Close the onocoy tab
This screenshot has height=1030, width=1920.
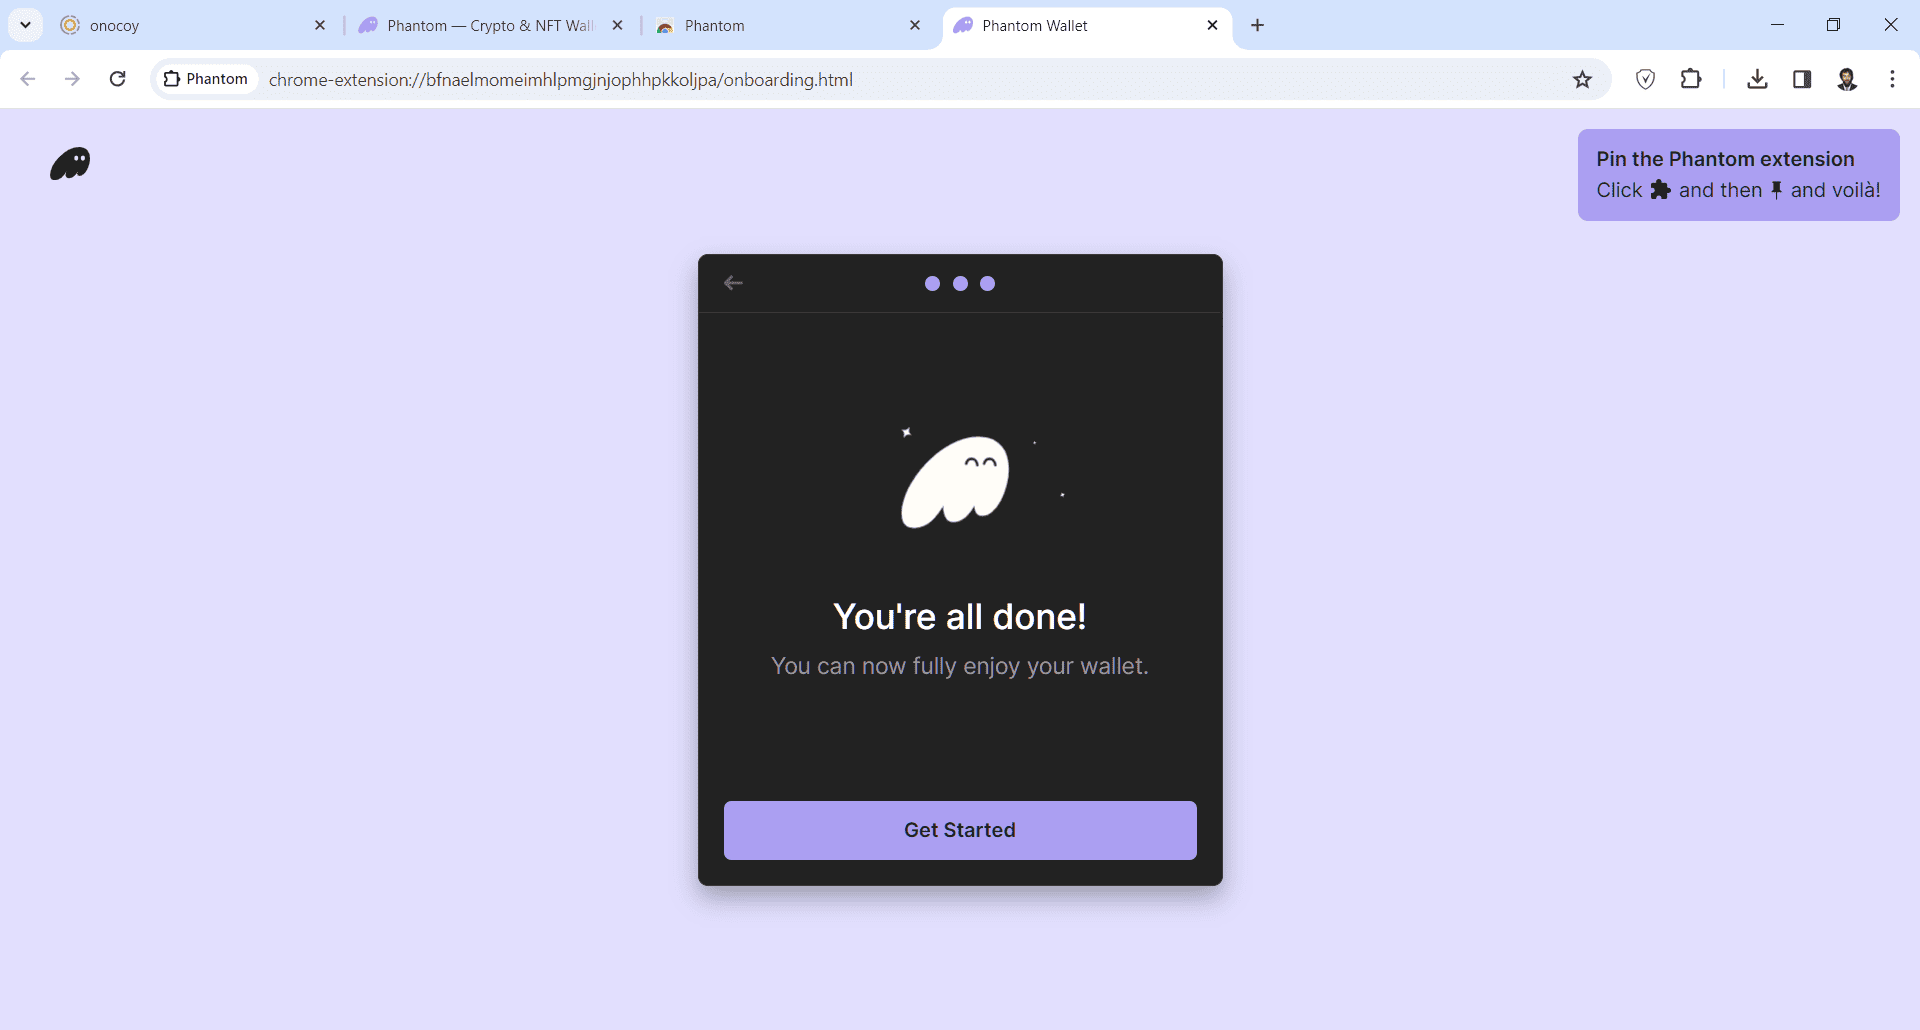tap(320, 26)
